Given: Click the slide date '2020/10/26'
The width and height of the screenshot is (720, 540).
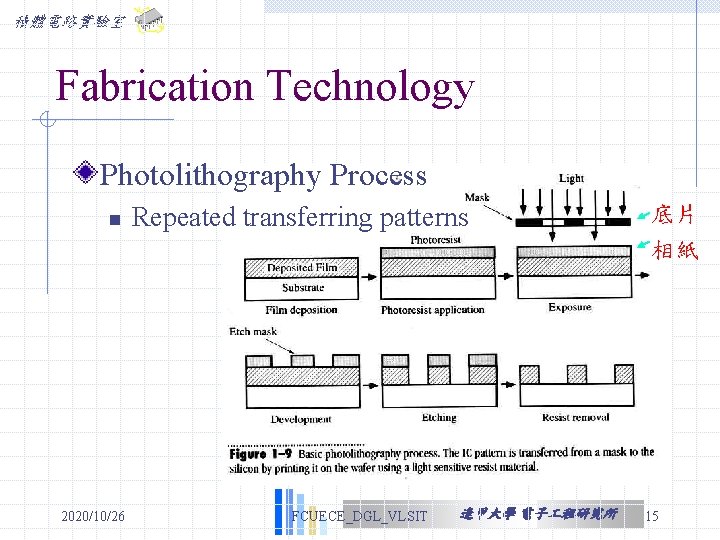Looking at the screenshot, I should coord(93,516).
